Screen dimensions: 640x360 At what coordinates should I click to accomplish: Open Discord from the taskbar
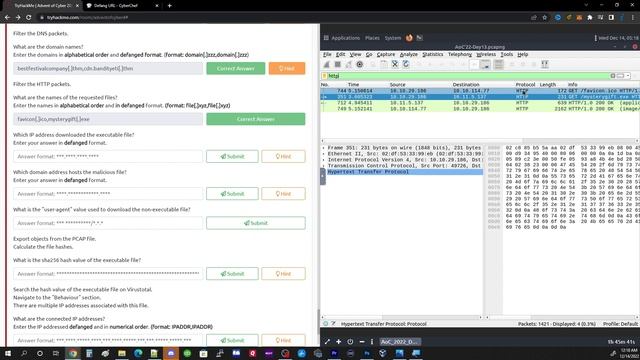coord(171,353)
